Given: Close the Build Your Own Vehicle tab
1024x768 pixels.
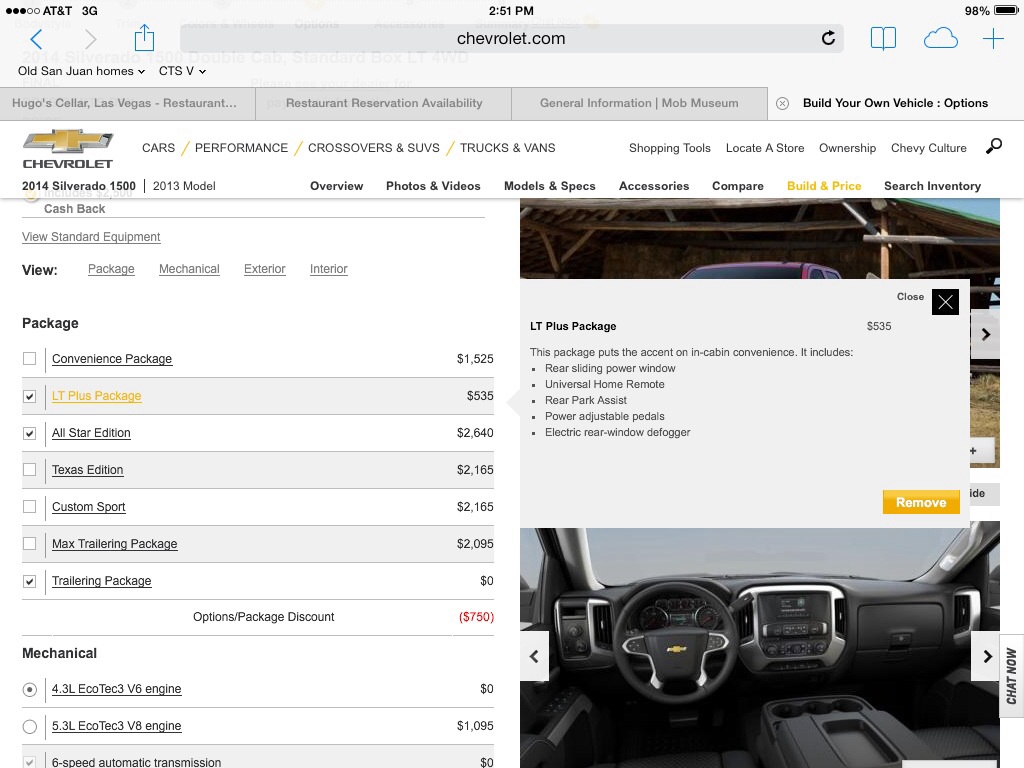Looking at the screenshot, I should (782, 103).
